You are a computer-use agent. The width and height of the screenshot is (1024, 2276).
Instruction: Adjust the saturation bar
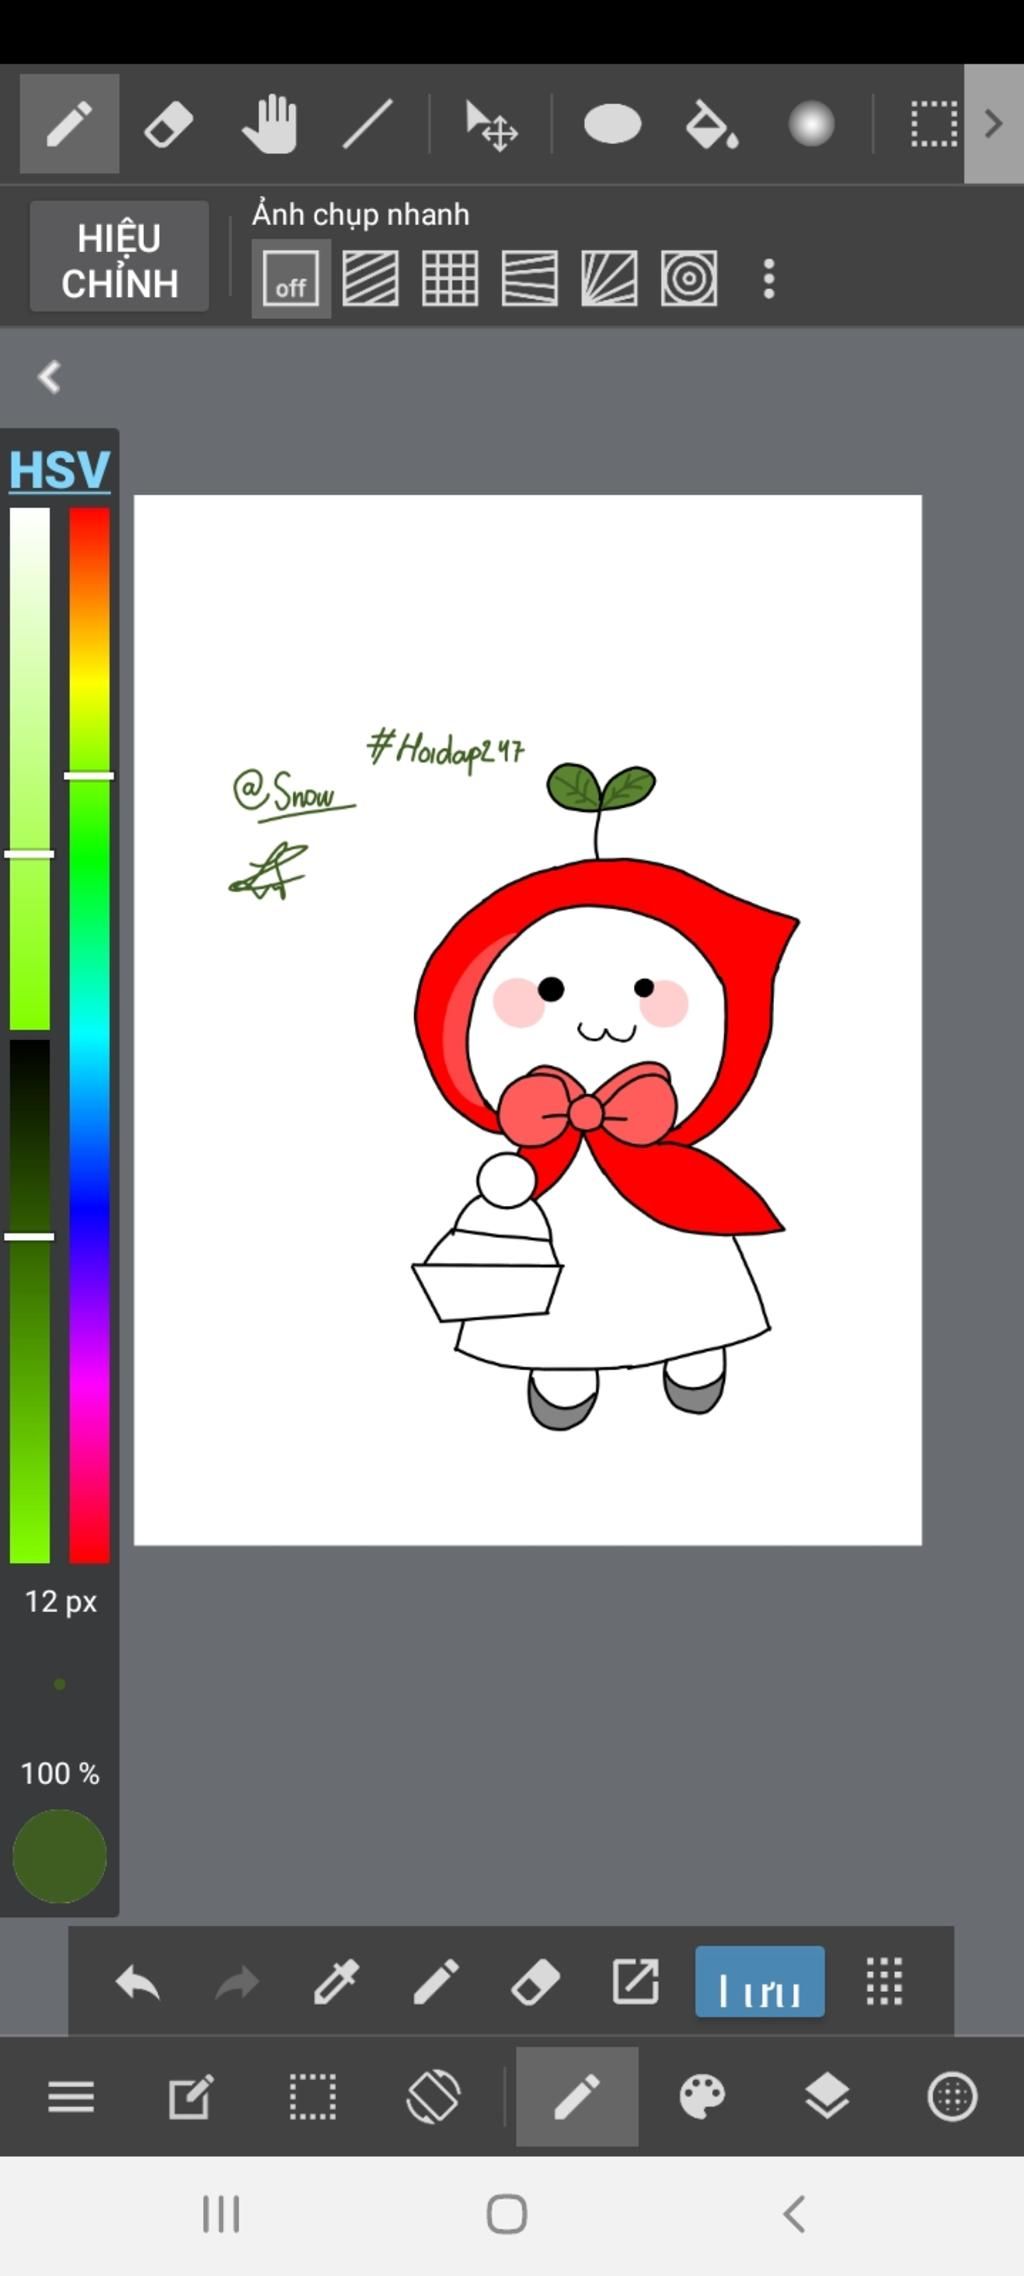[x=30, y=768]
